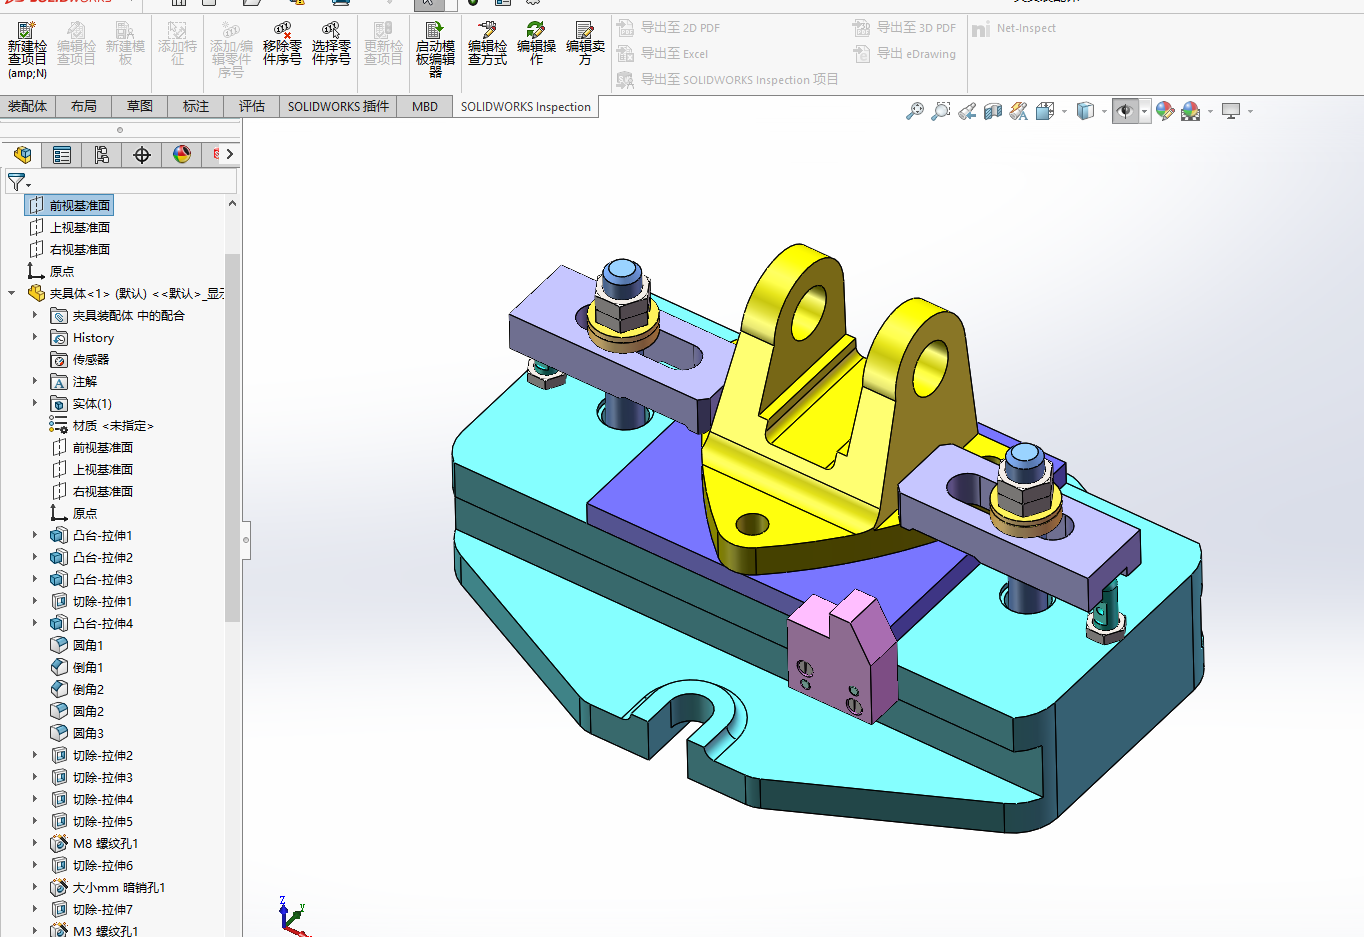Click the Zoom to Fit magnifier icon
Screen dimensions: 1364x937
pyautogui.click(x=914, y=111)
